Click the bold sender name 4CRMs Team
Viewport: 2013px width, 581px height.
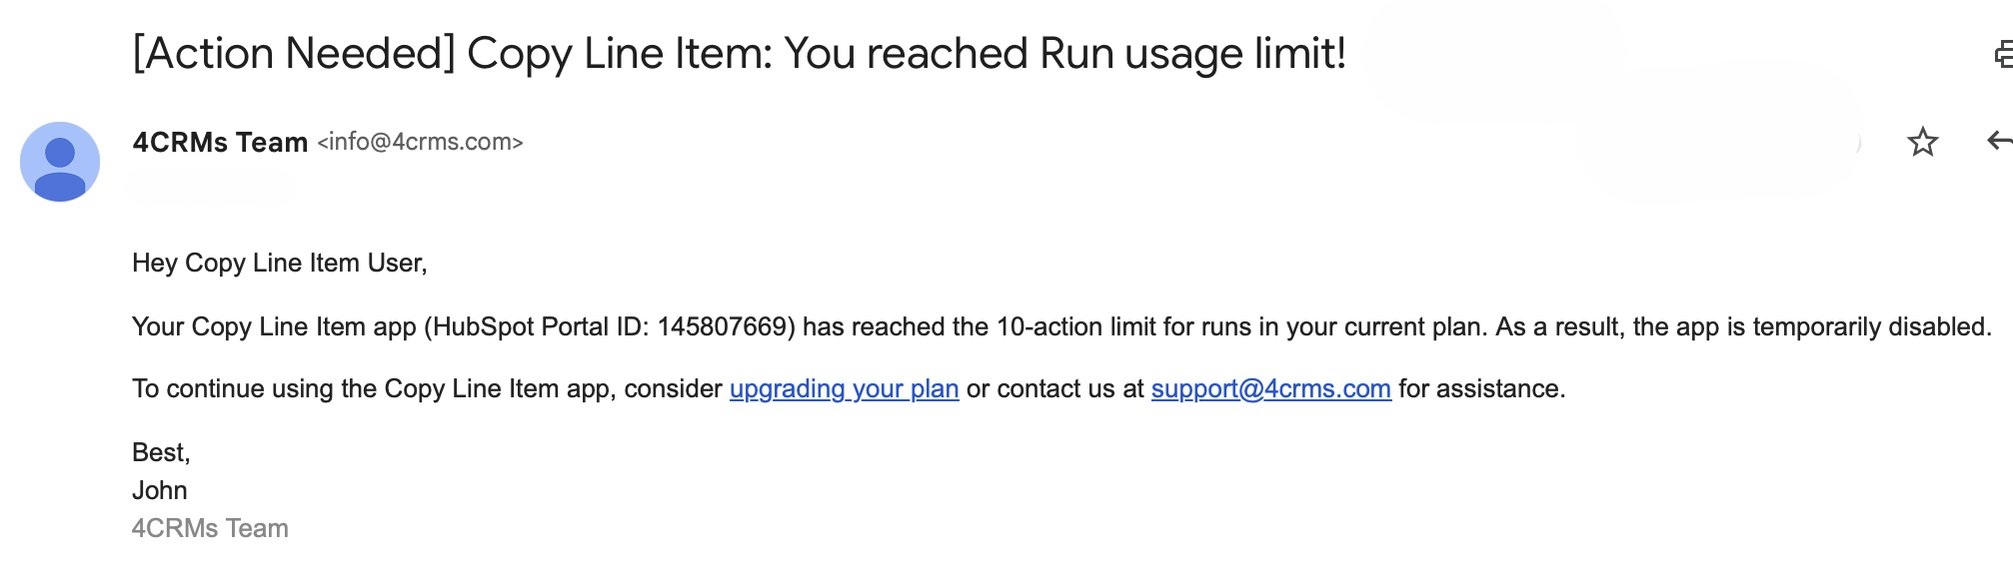click(x=220, y=143)
